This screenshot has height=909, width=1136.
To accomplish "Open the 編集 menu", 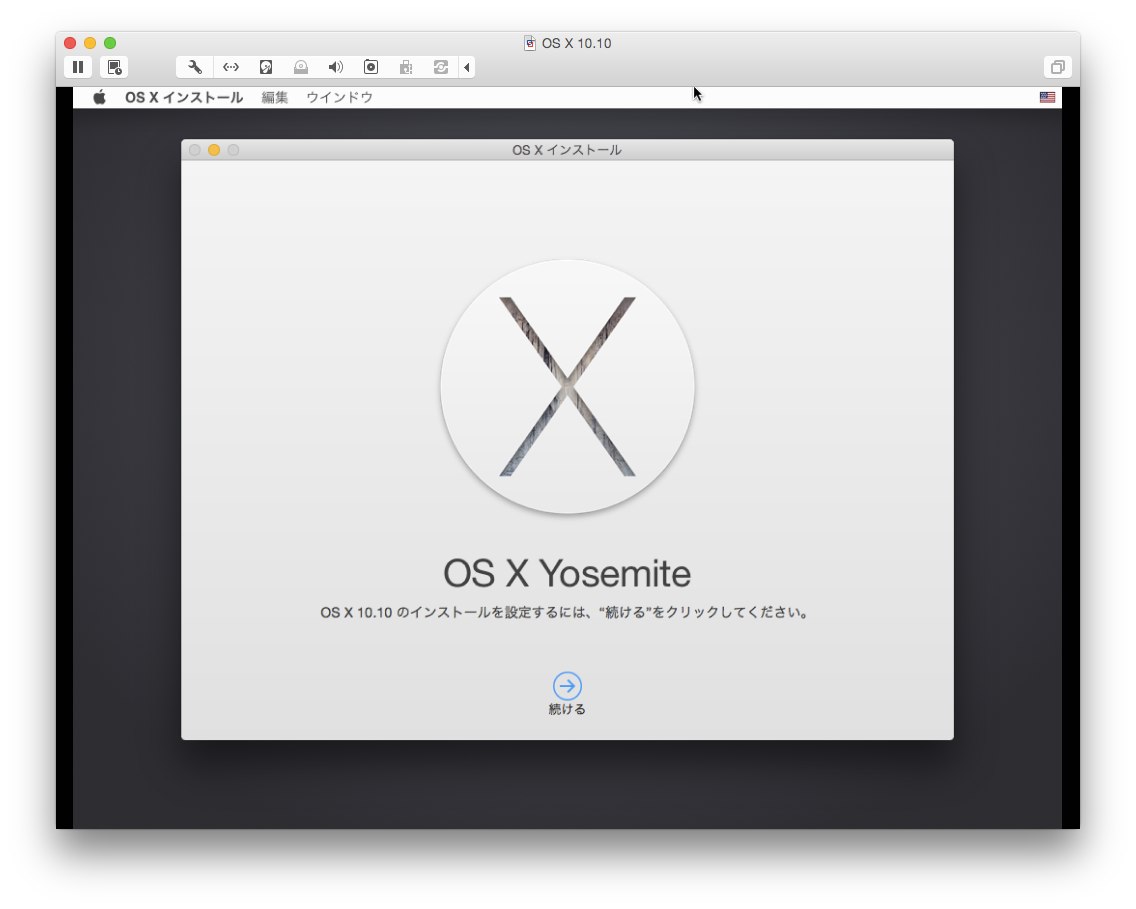I will 275,97.
